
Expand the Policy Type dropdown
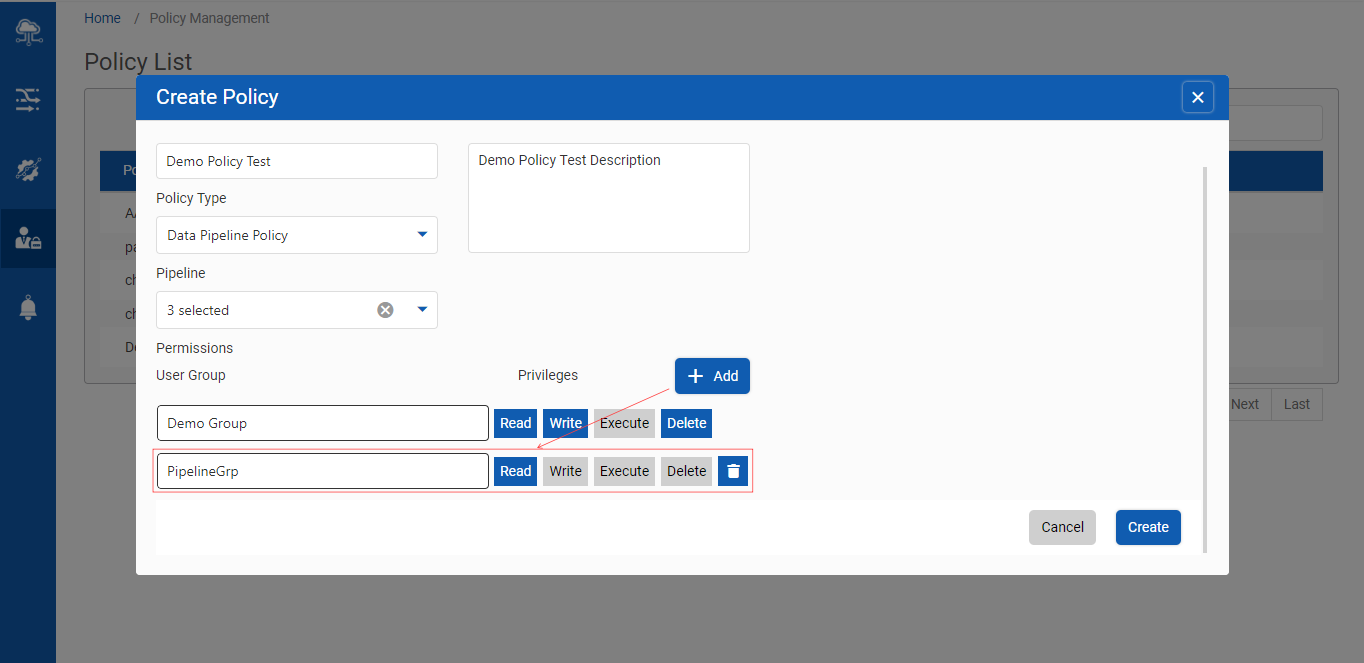click(421, 235)
